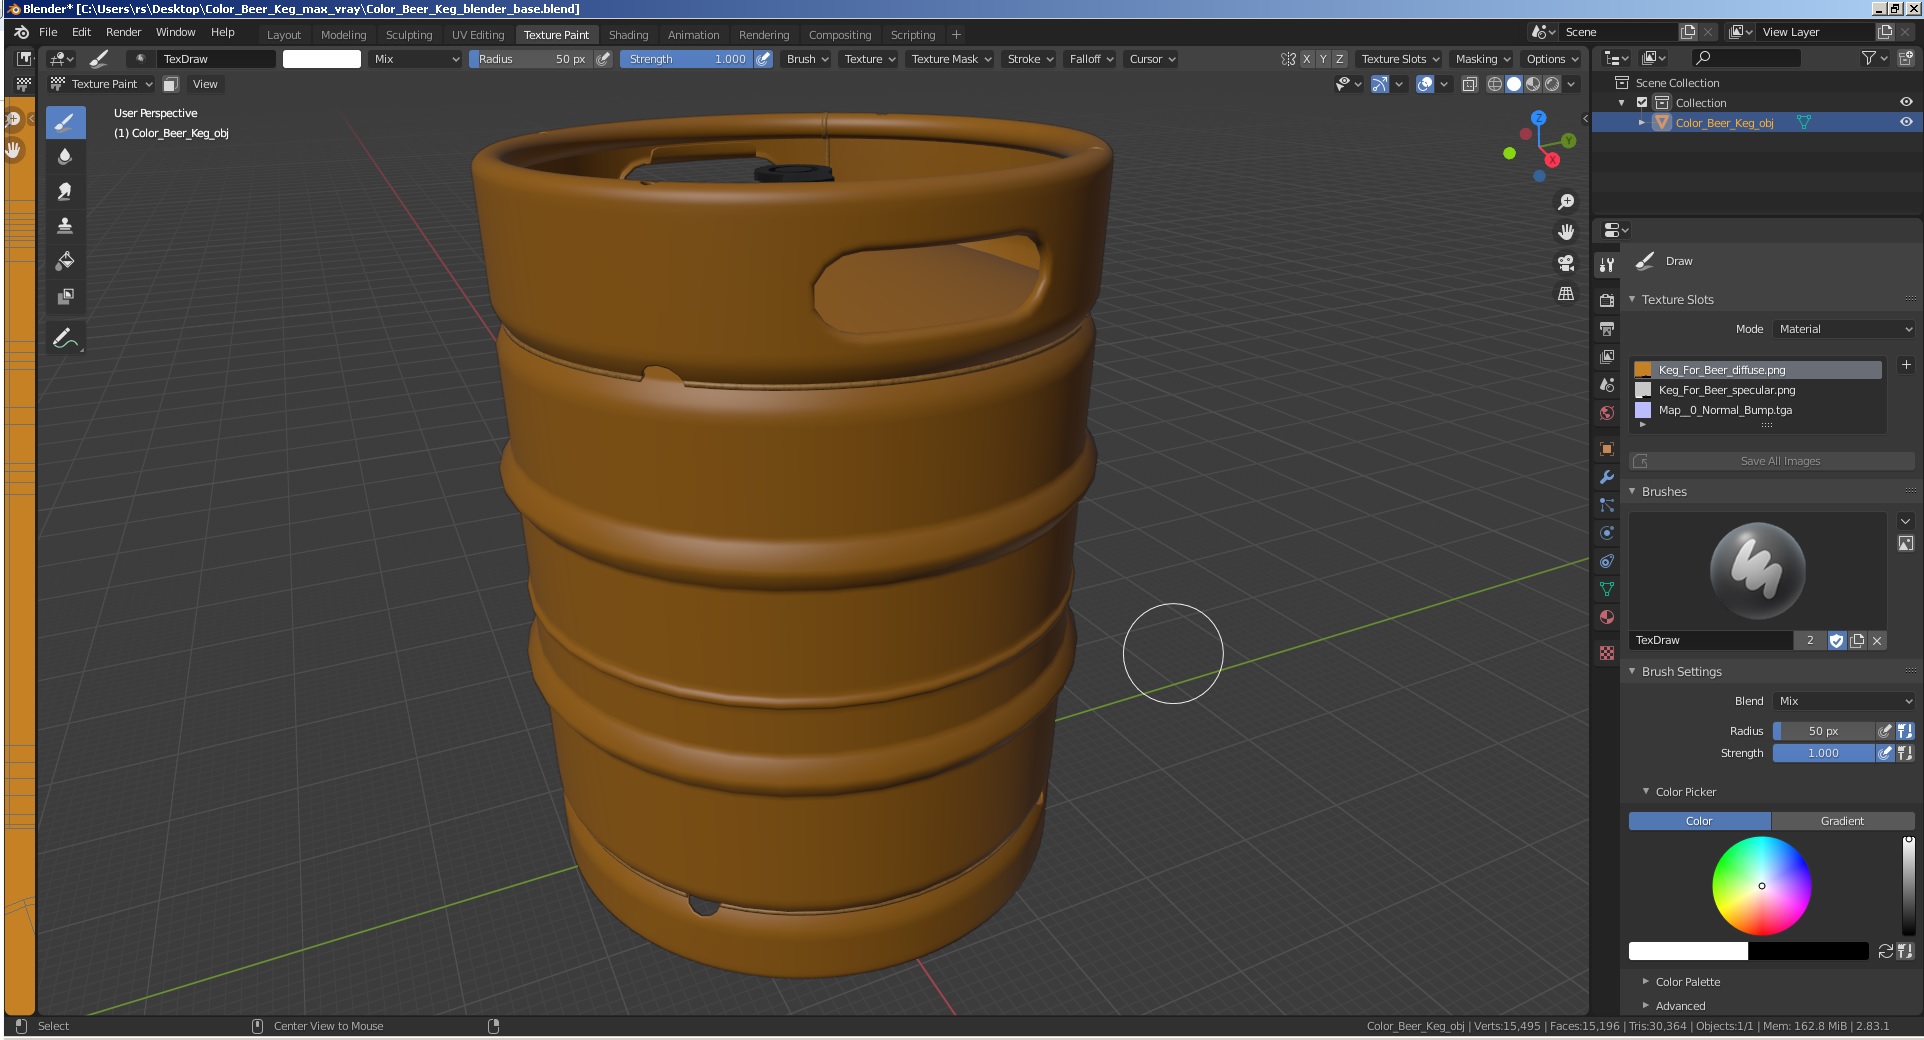Click the white brush color swatch in header

[x=322, y=59]
